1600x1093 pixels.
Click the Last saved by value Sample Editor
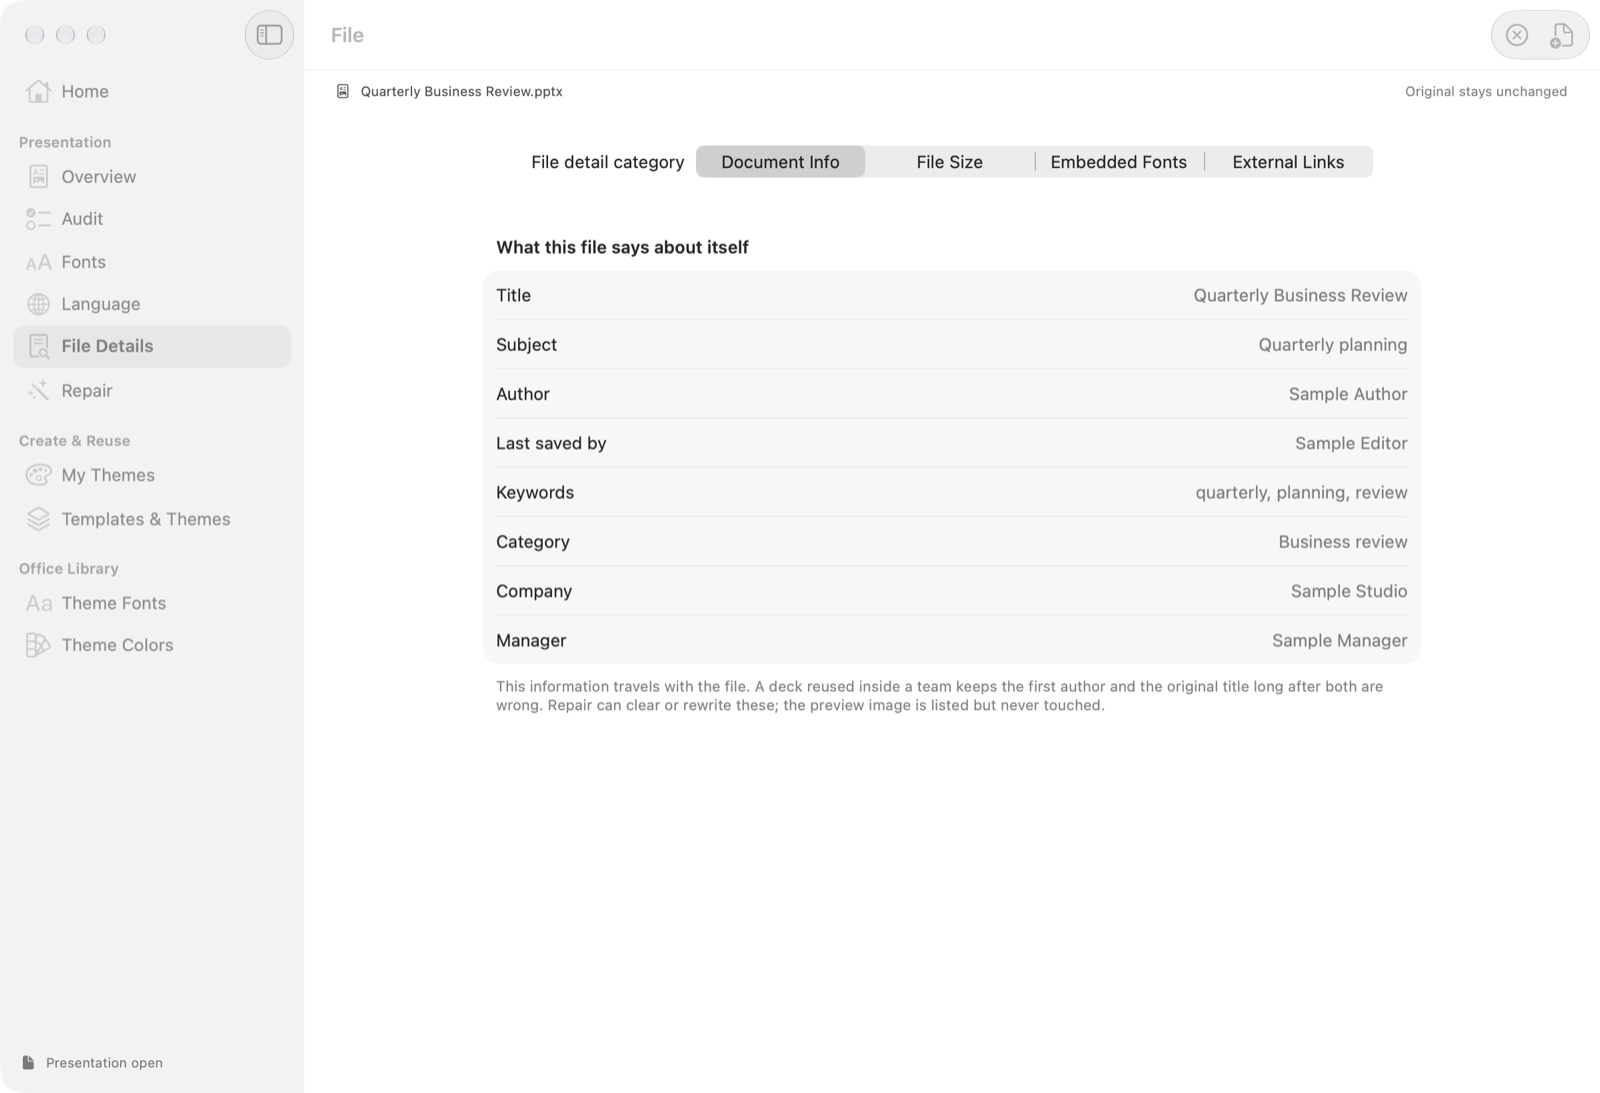[1351, 443]
